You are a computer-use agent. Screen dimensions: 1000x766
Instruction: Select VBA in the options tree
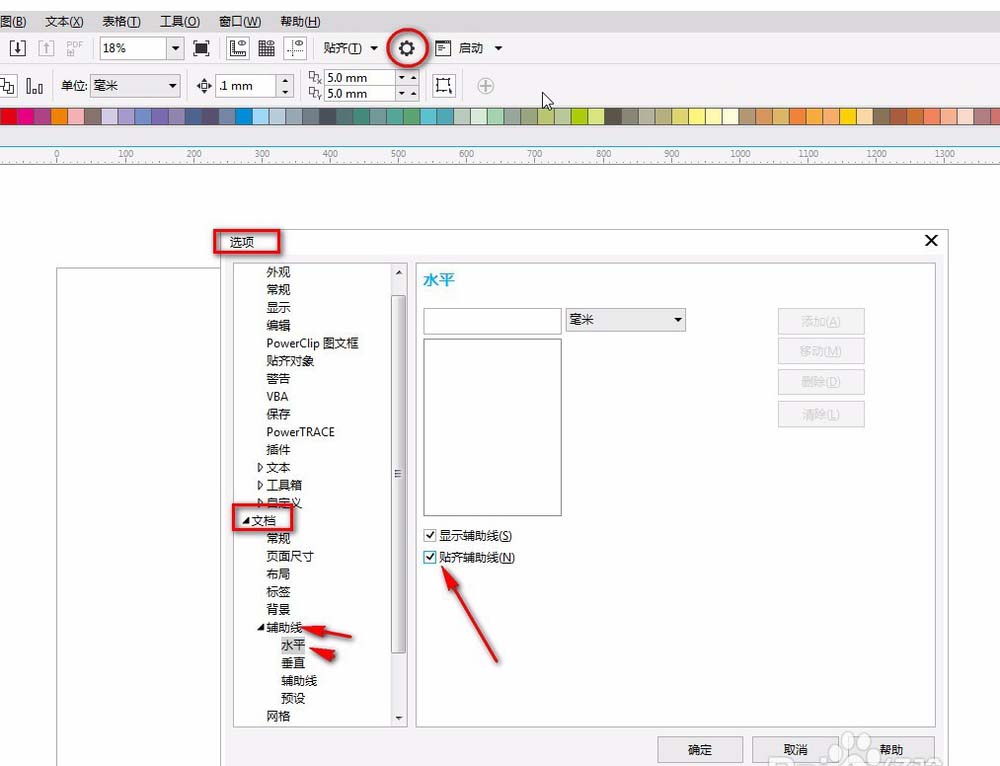click(x=277, y=396)
